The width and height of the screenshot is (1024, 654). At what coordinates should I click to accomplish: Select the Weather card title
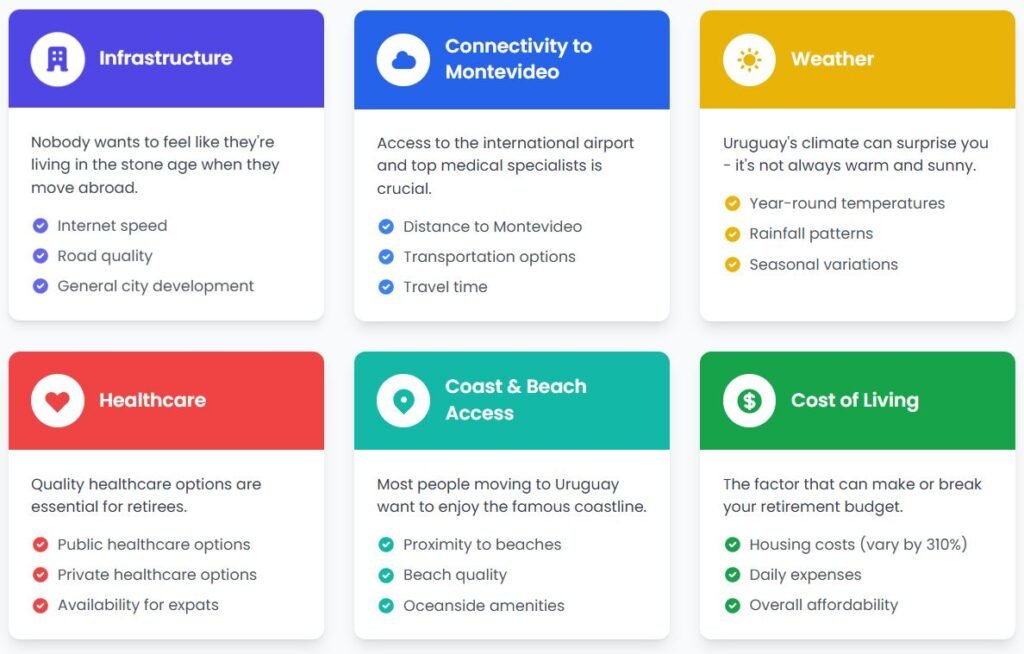pos(833,59)
